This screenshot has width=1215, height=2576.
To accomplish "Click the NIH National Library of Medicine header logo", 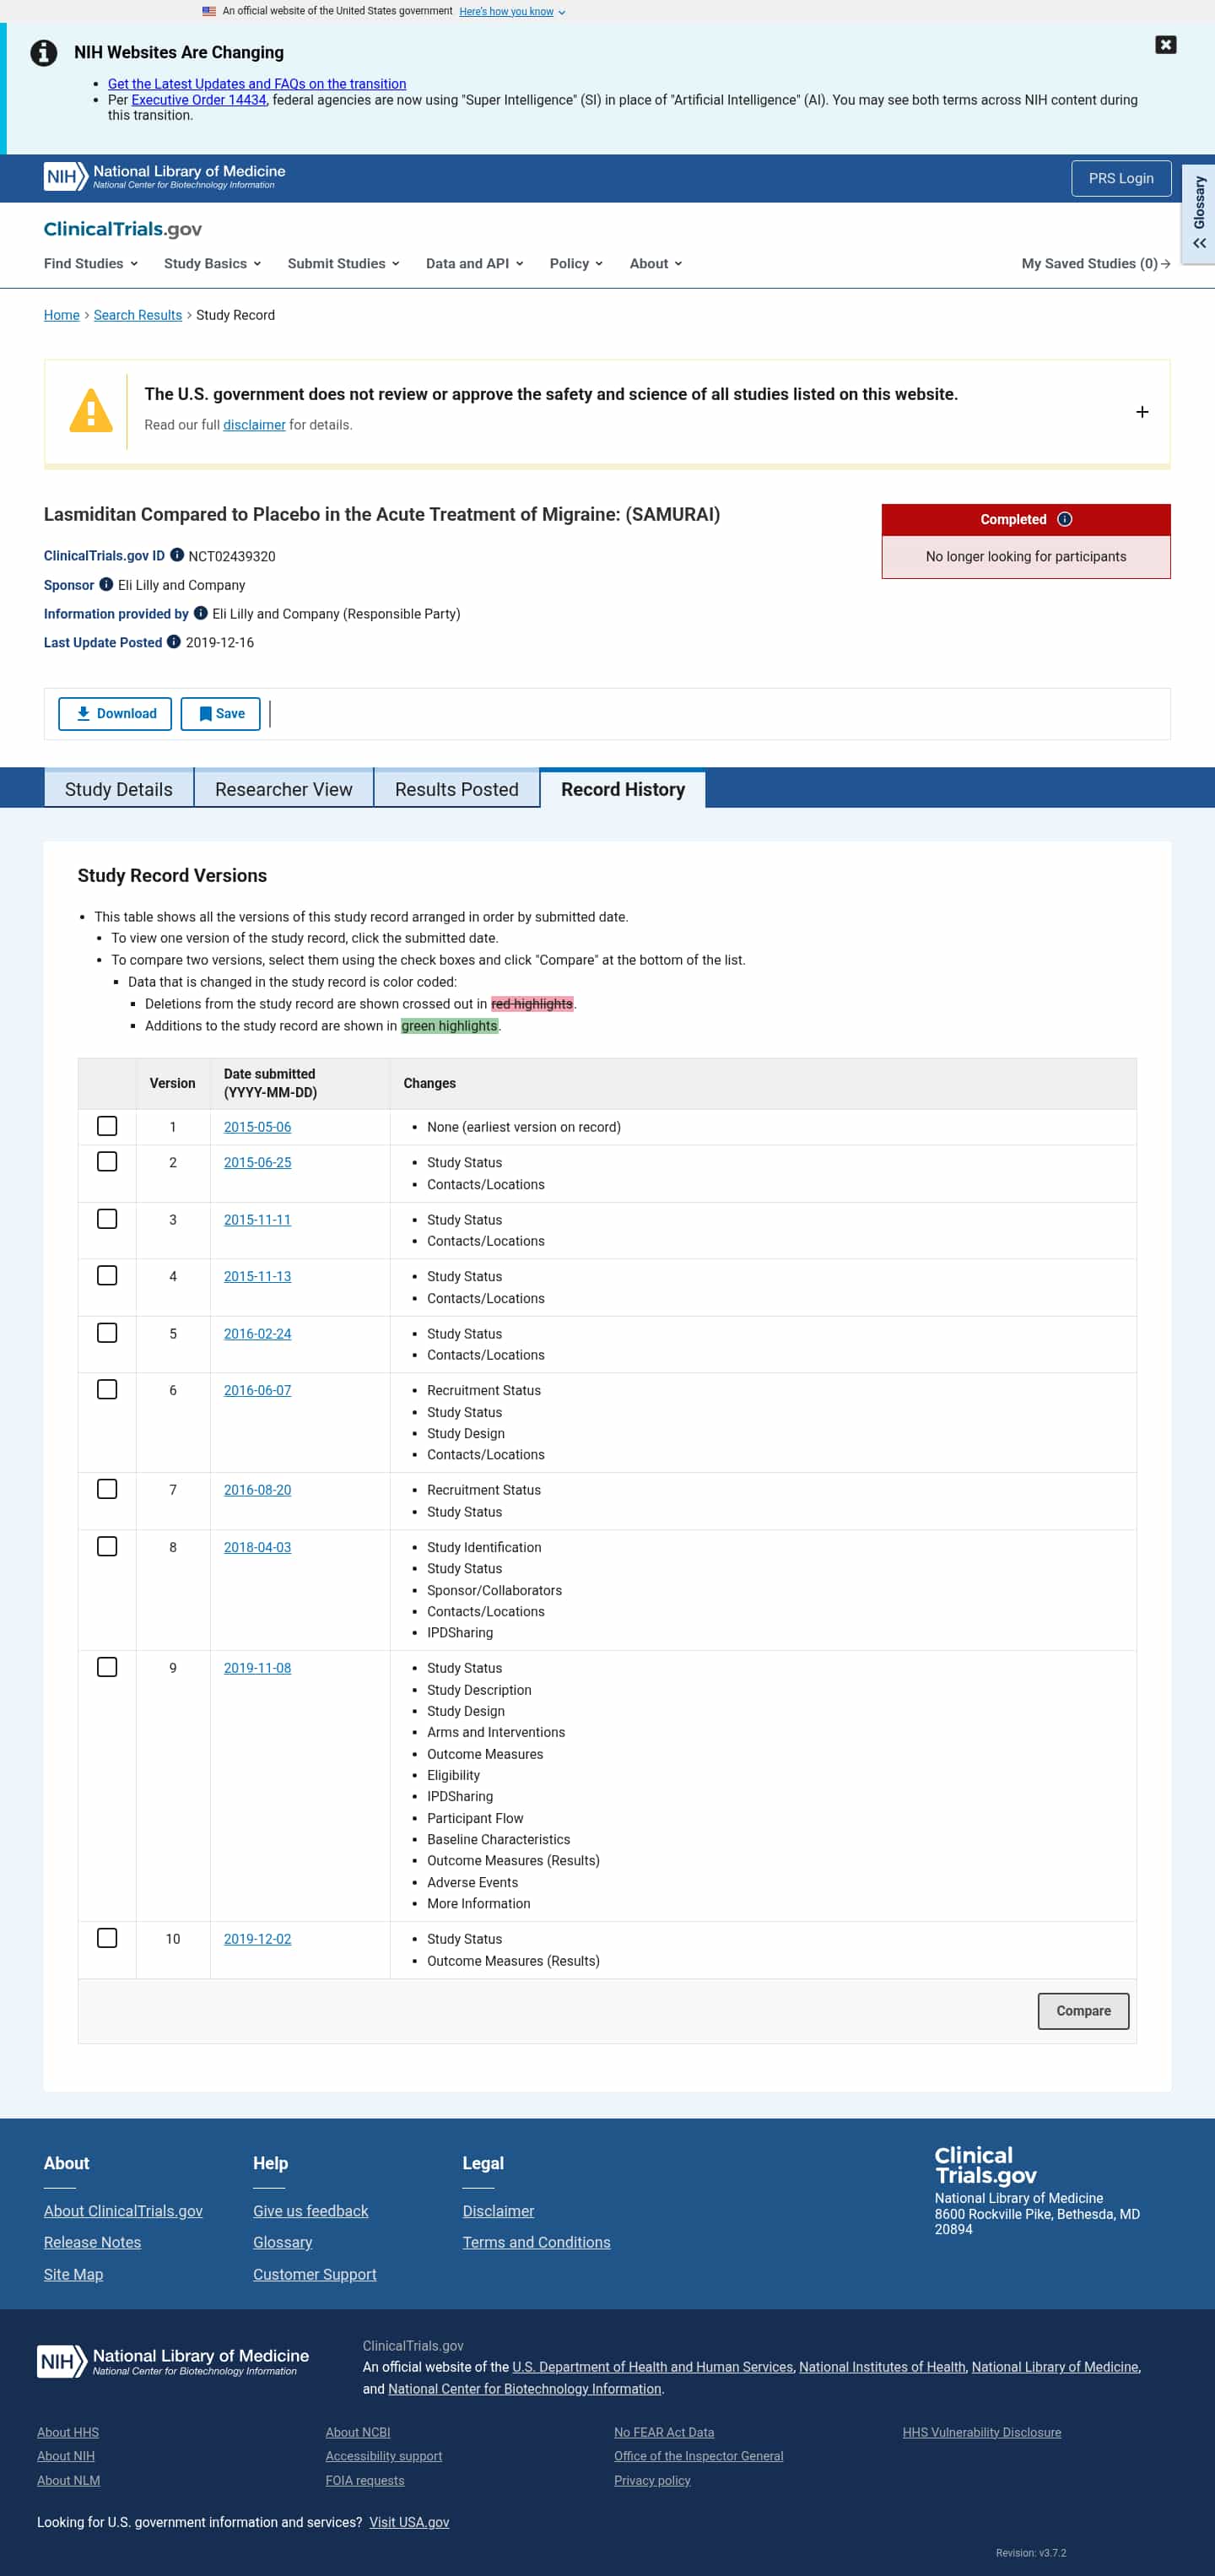I will pos(165,177).
